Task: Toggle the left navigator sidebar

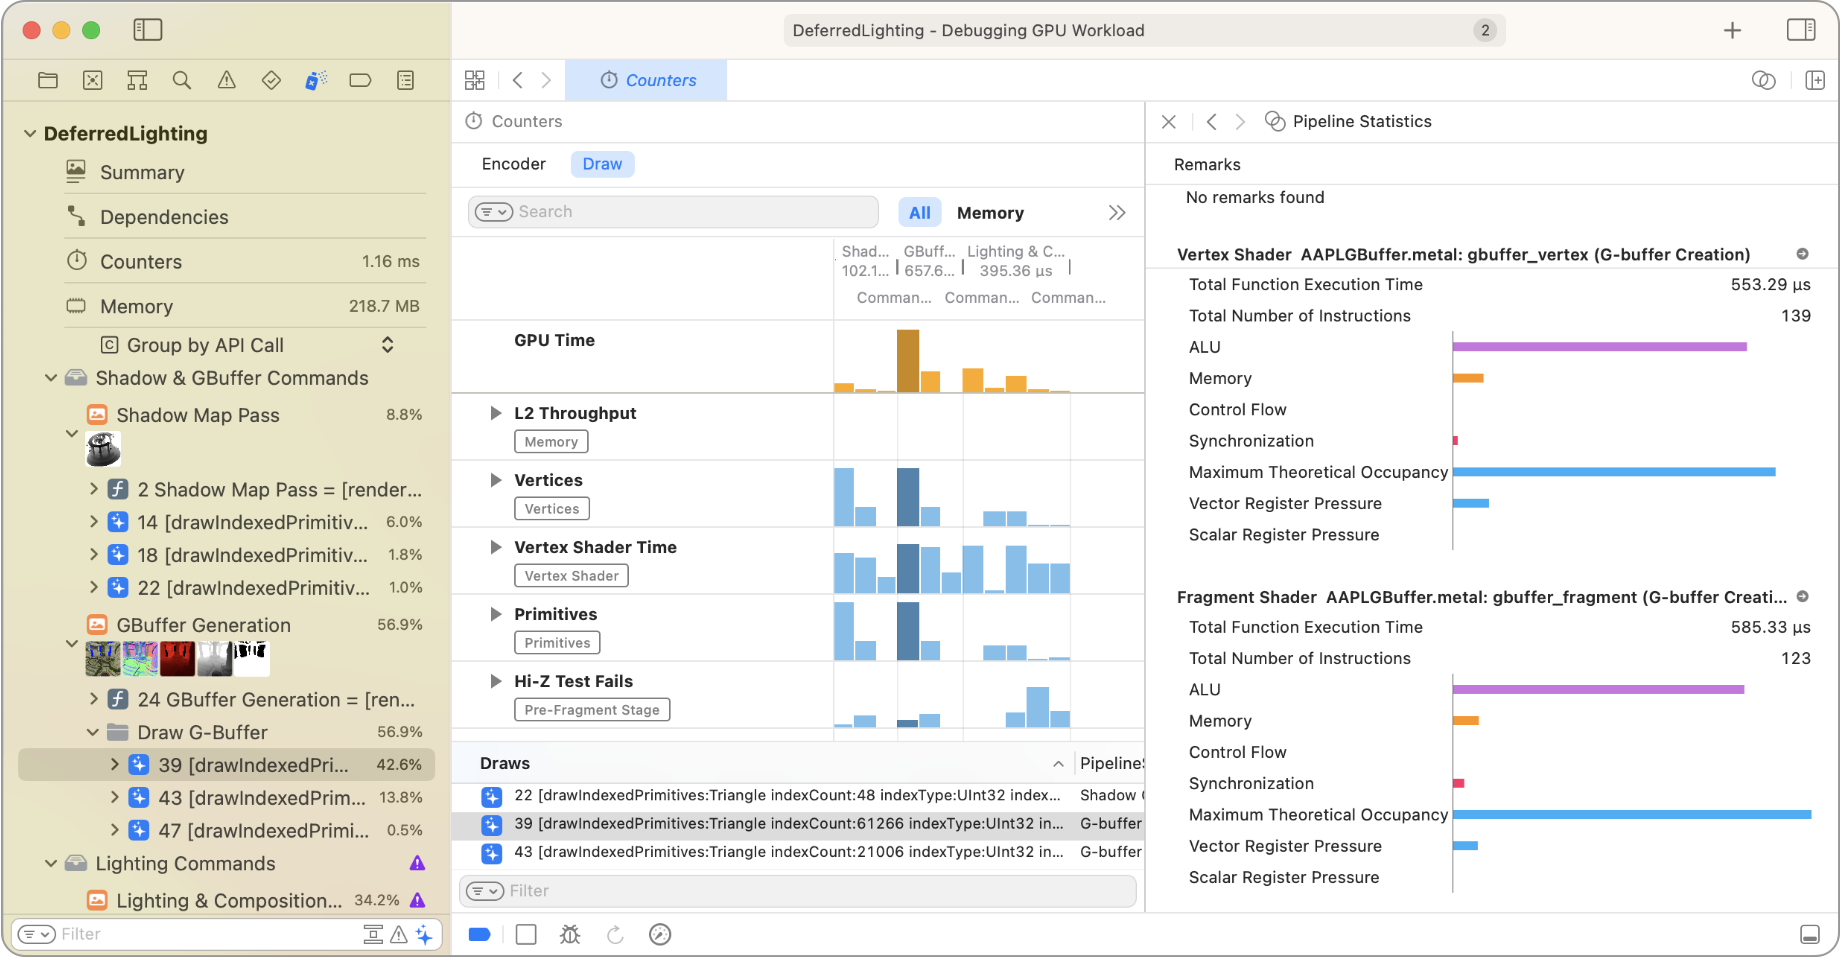Action: tap(148, 30)
